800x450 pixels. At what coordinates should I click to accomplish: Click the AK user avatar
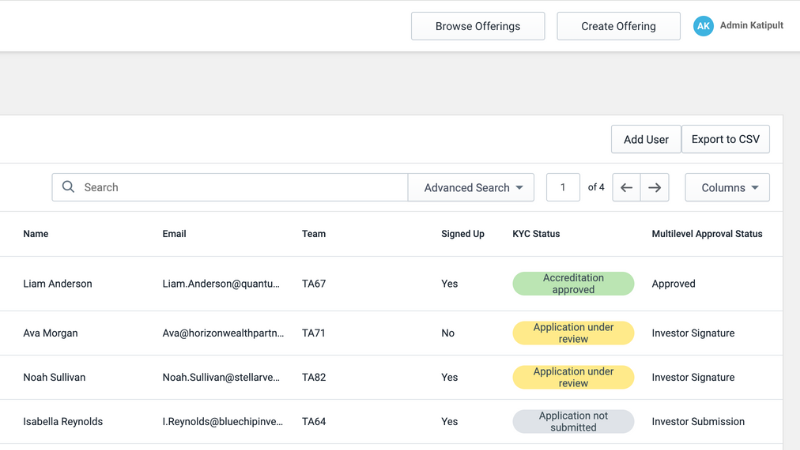coord(703,26)
